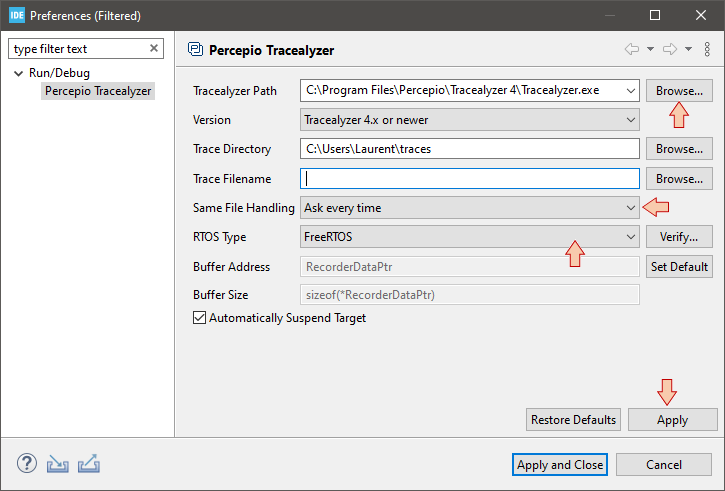Open the back history dropdown arrow
The width and height of the screenshot is (725, 491).
650,49
